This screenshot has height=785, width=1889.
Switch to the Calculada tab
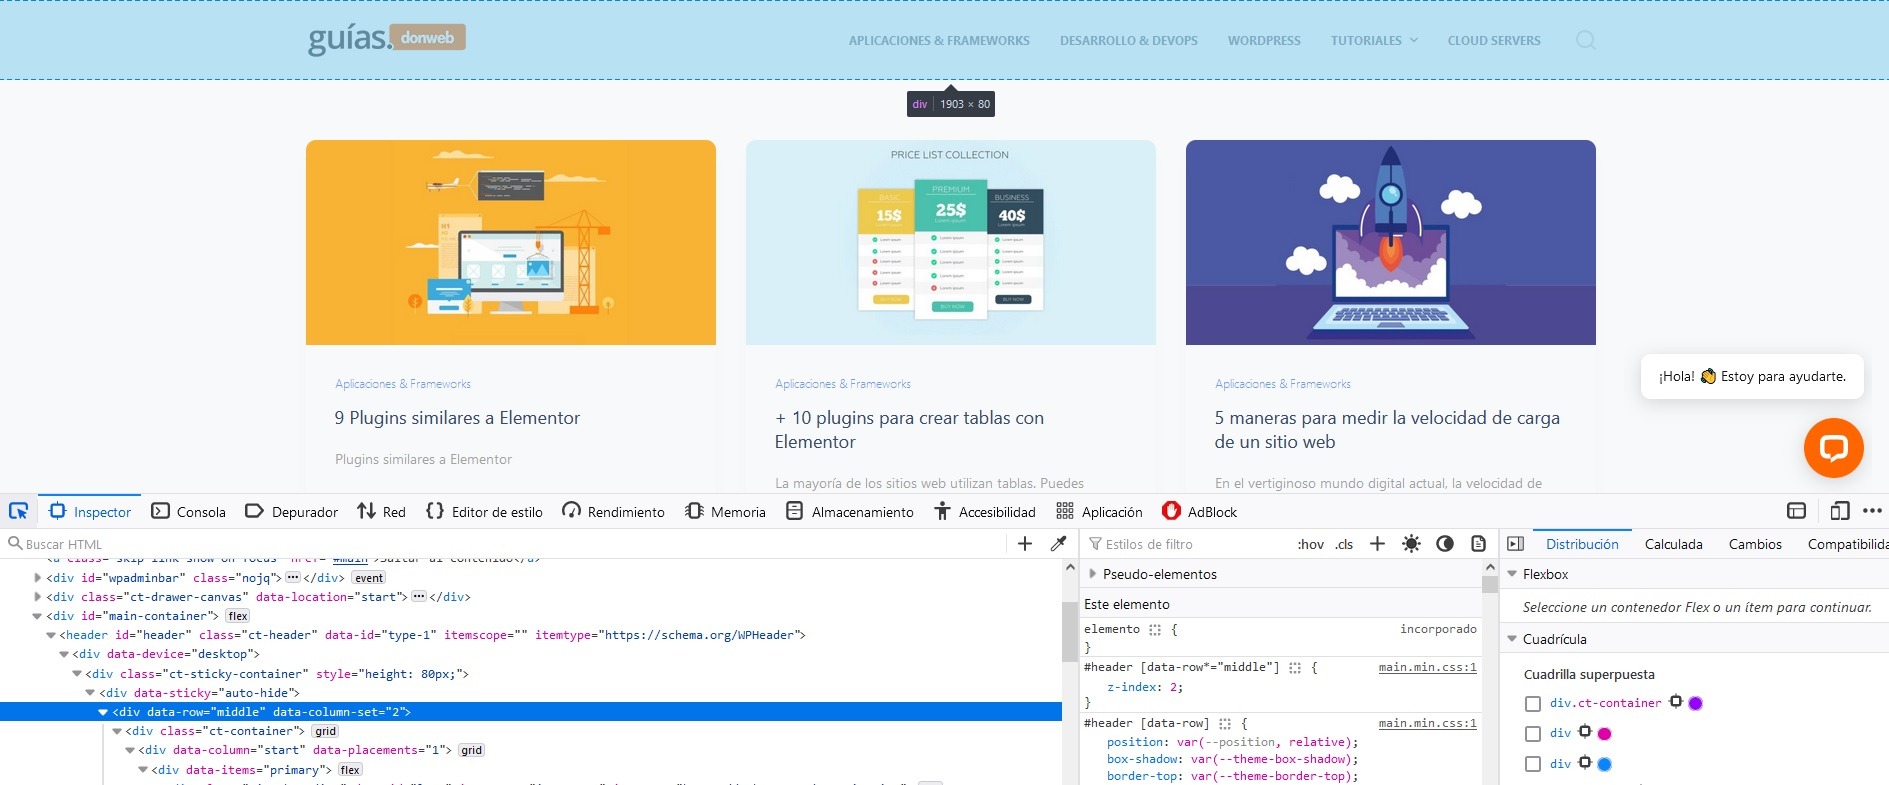click(x=1673, y=544)
